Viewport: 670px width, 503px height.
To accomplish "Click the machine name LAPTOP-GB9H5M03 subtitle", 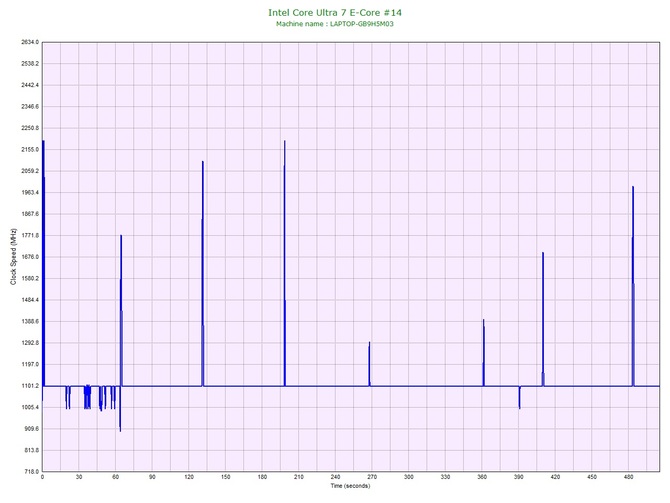I will tap(335, 24).
